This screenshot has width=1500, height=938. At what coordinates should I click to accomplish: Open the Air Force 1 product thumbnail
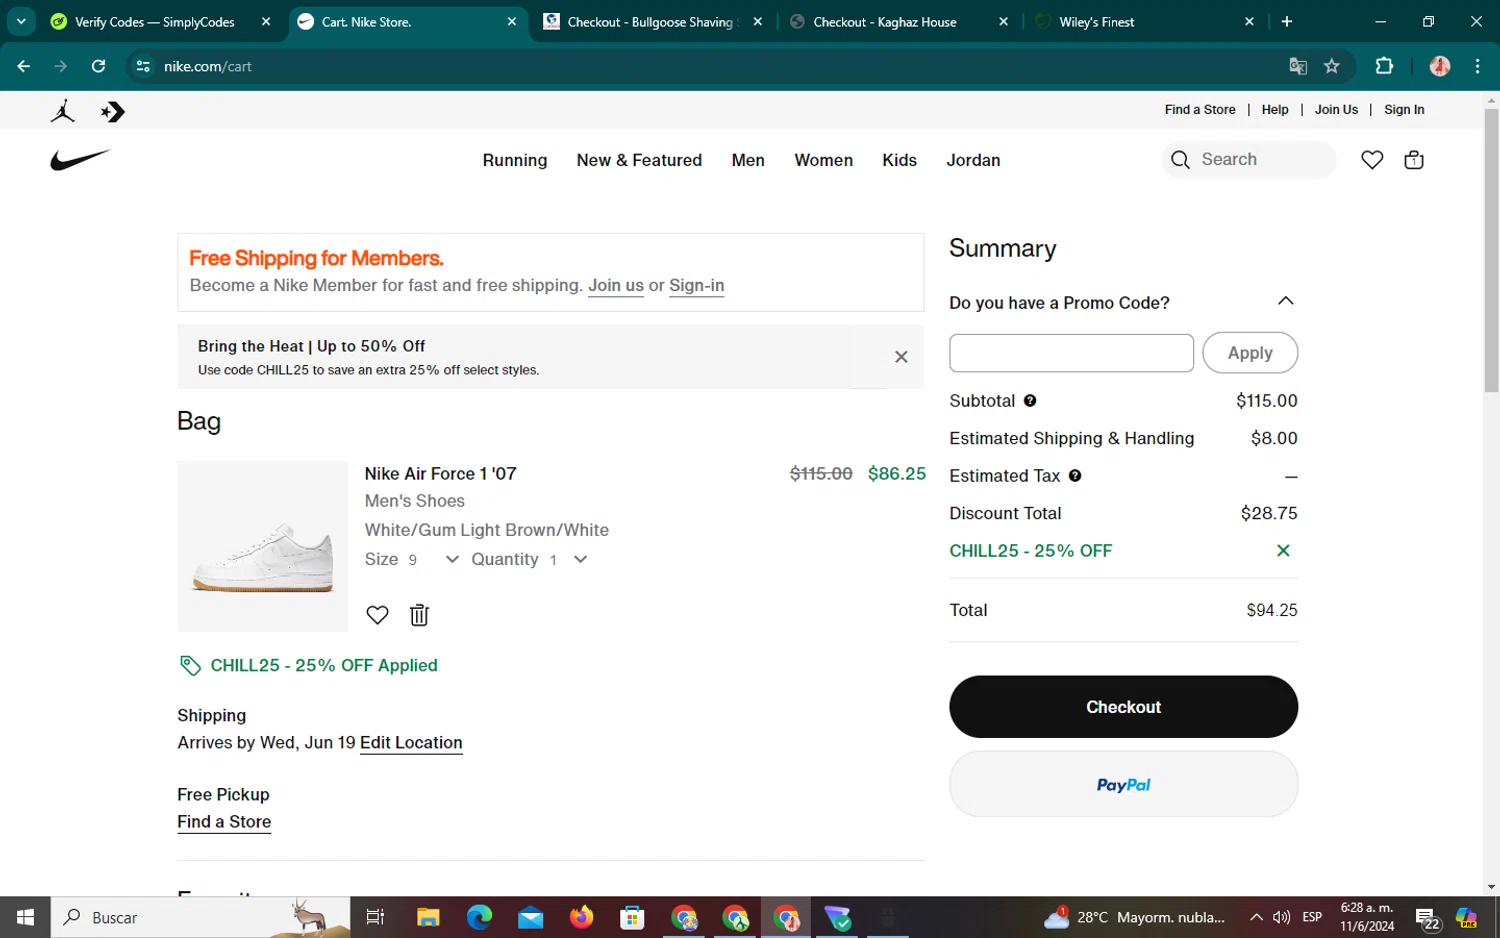[263, 546]
